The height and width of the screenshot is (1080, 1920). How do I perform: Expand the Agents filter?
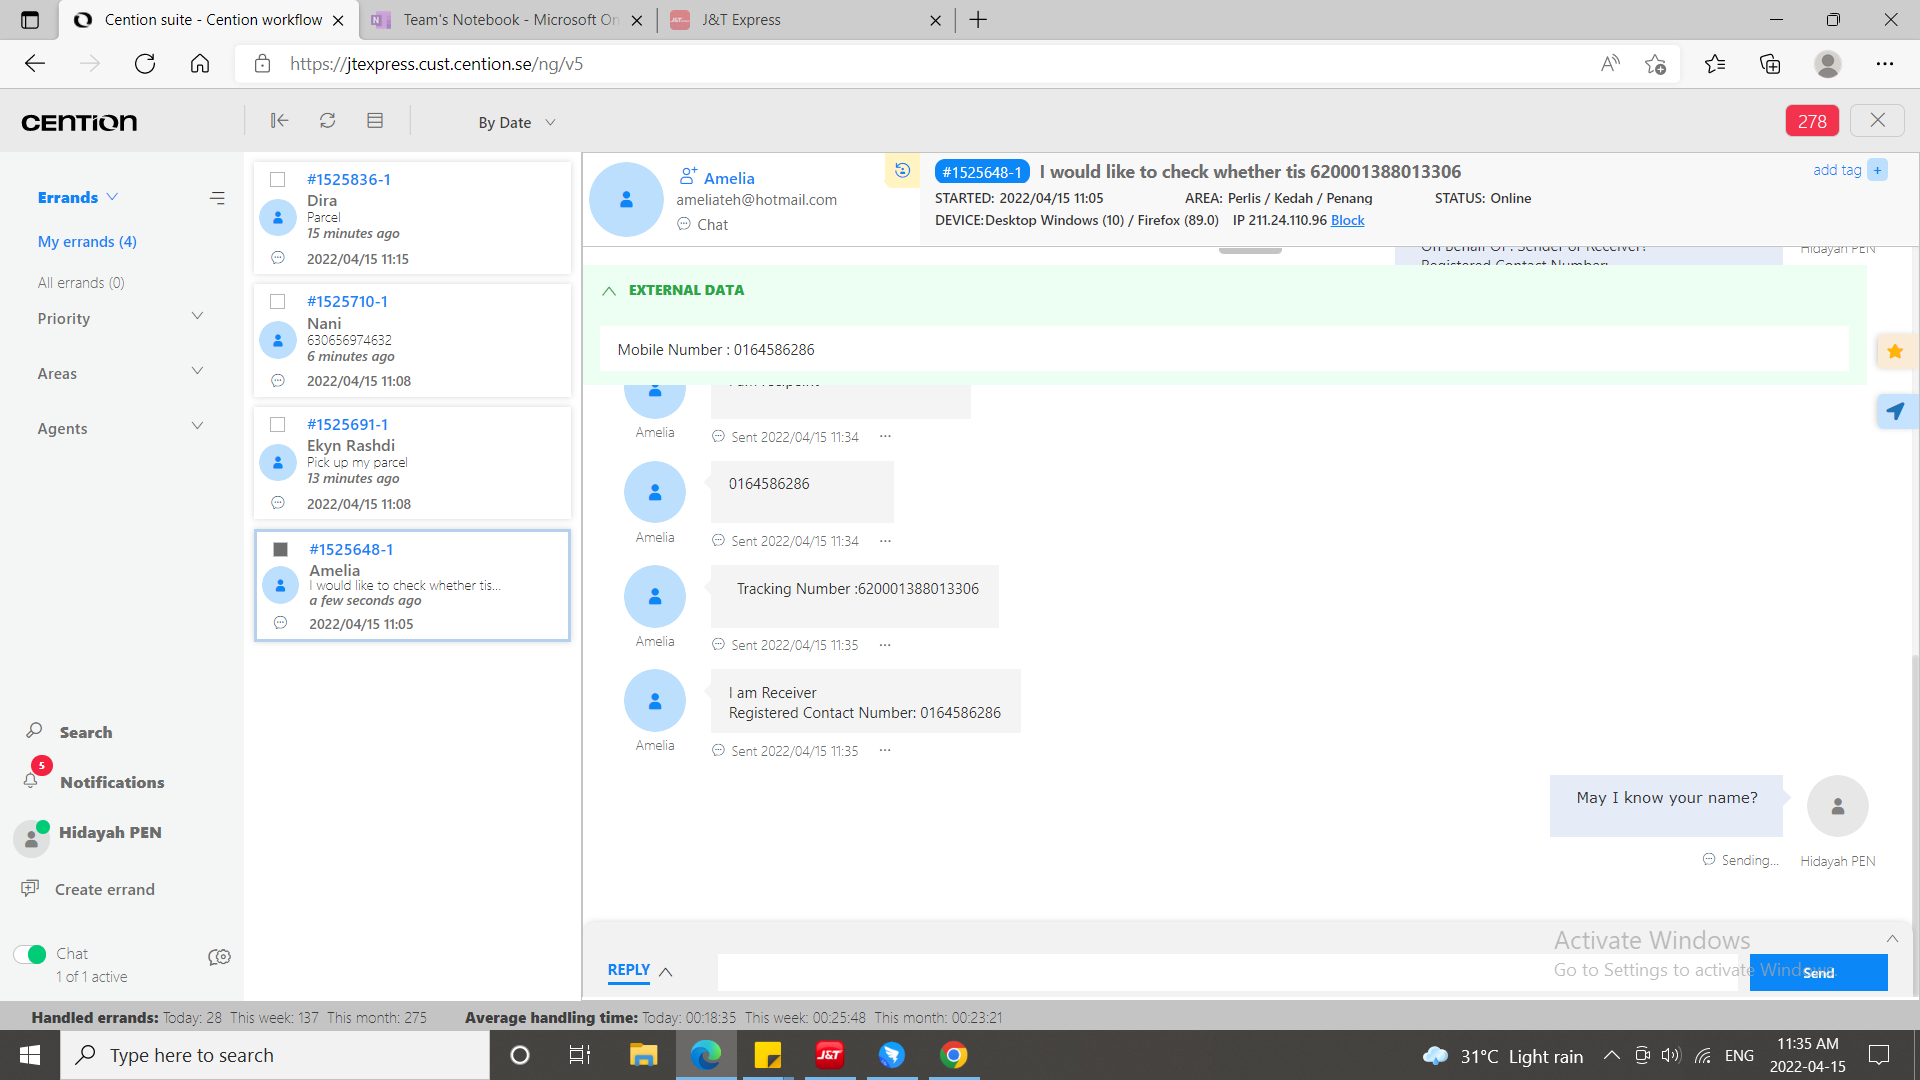(197, 426)
